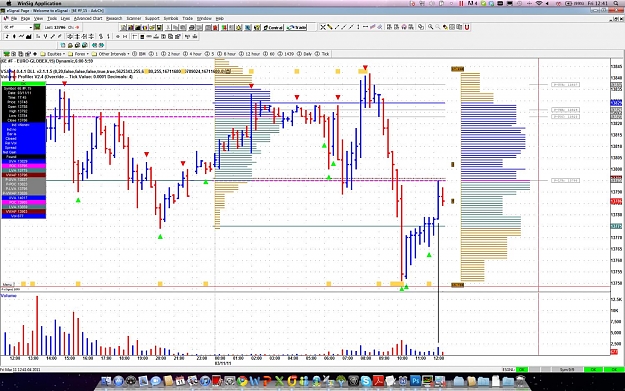Click the Wi-Fi icon in menu bar
The width and height of the screenshot is (625, 391).
tap(539, 3)
